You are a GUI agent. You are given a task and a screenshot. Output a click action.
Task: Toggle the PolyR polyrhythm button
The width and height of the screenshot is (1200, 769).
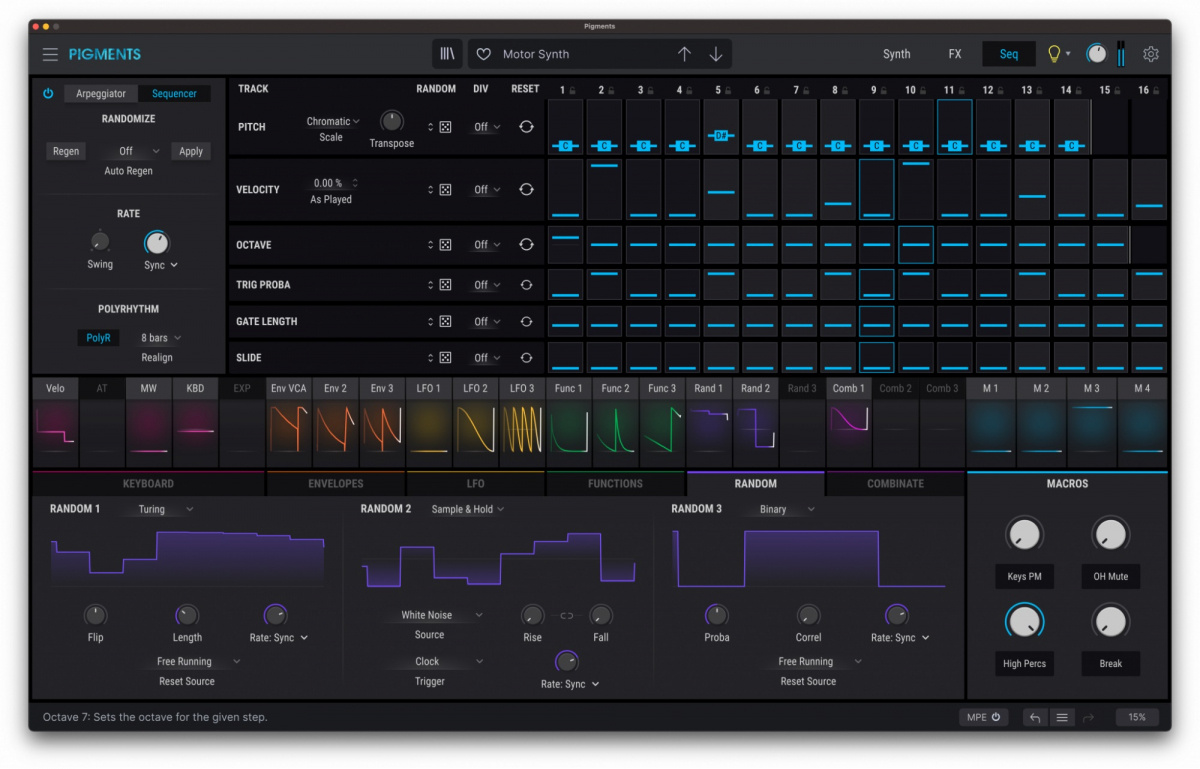tap(98, 337)
